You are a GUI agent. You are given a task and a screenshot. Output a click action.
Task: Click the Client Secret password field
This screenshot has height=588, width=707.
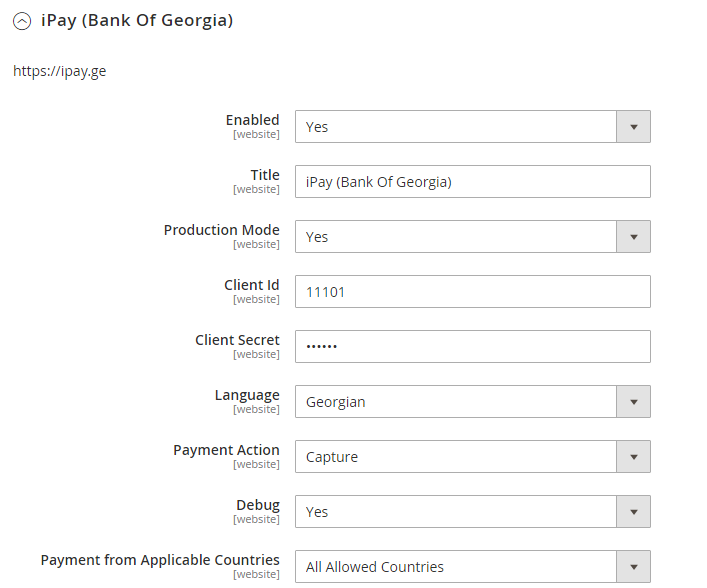(x=472, y=347)
